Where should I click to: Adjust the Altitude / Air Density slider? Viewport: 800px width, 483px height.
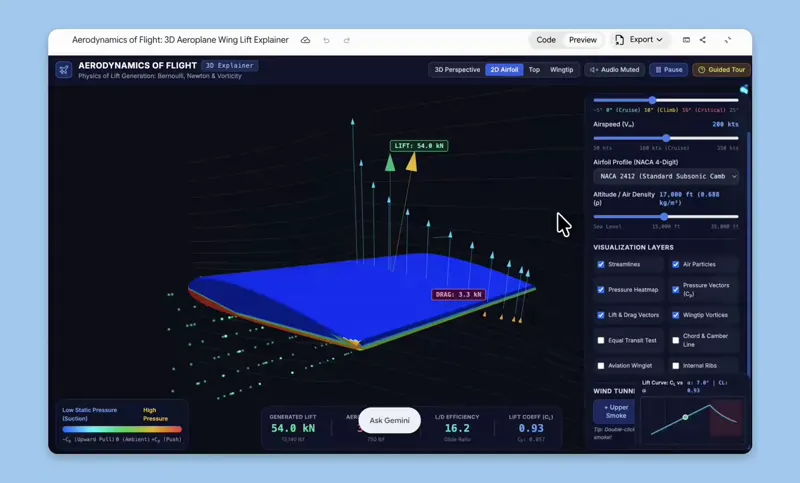665,217
